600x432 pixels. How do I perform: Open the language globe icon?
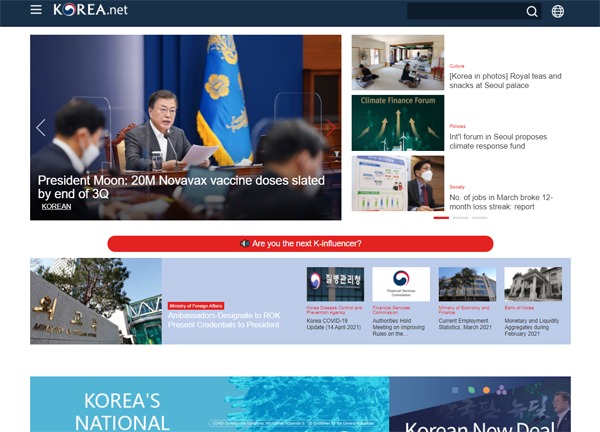point(558,12)
